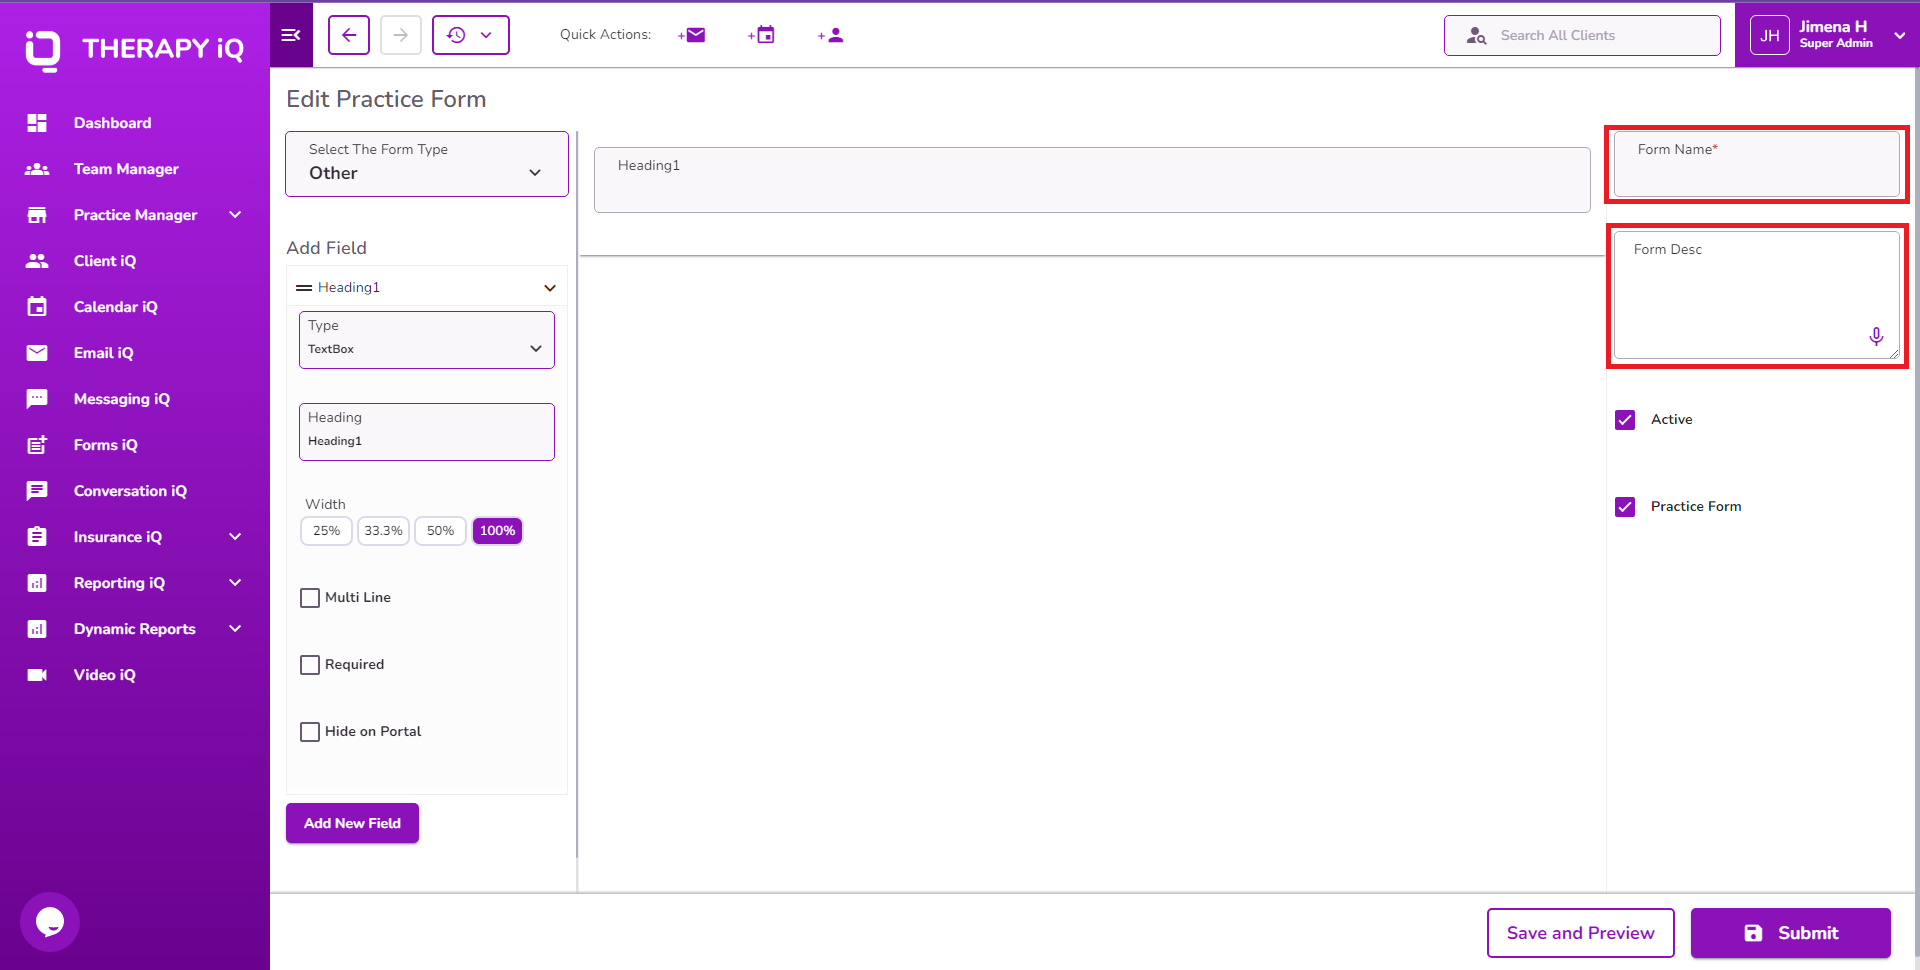Open the chat bubble widget
The image size is (1920, 970).
[50, 922]
